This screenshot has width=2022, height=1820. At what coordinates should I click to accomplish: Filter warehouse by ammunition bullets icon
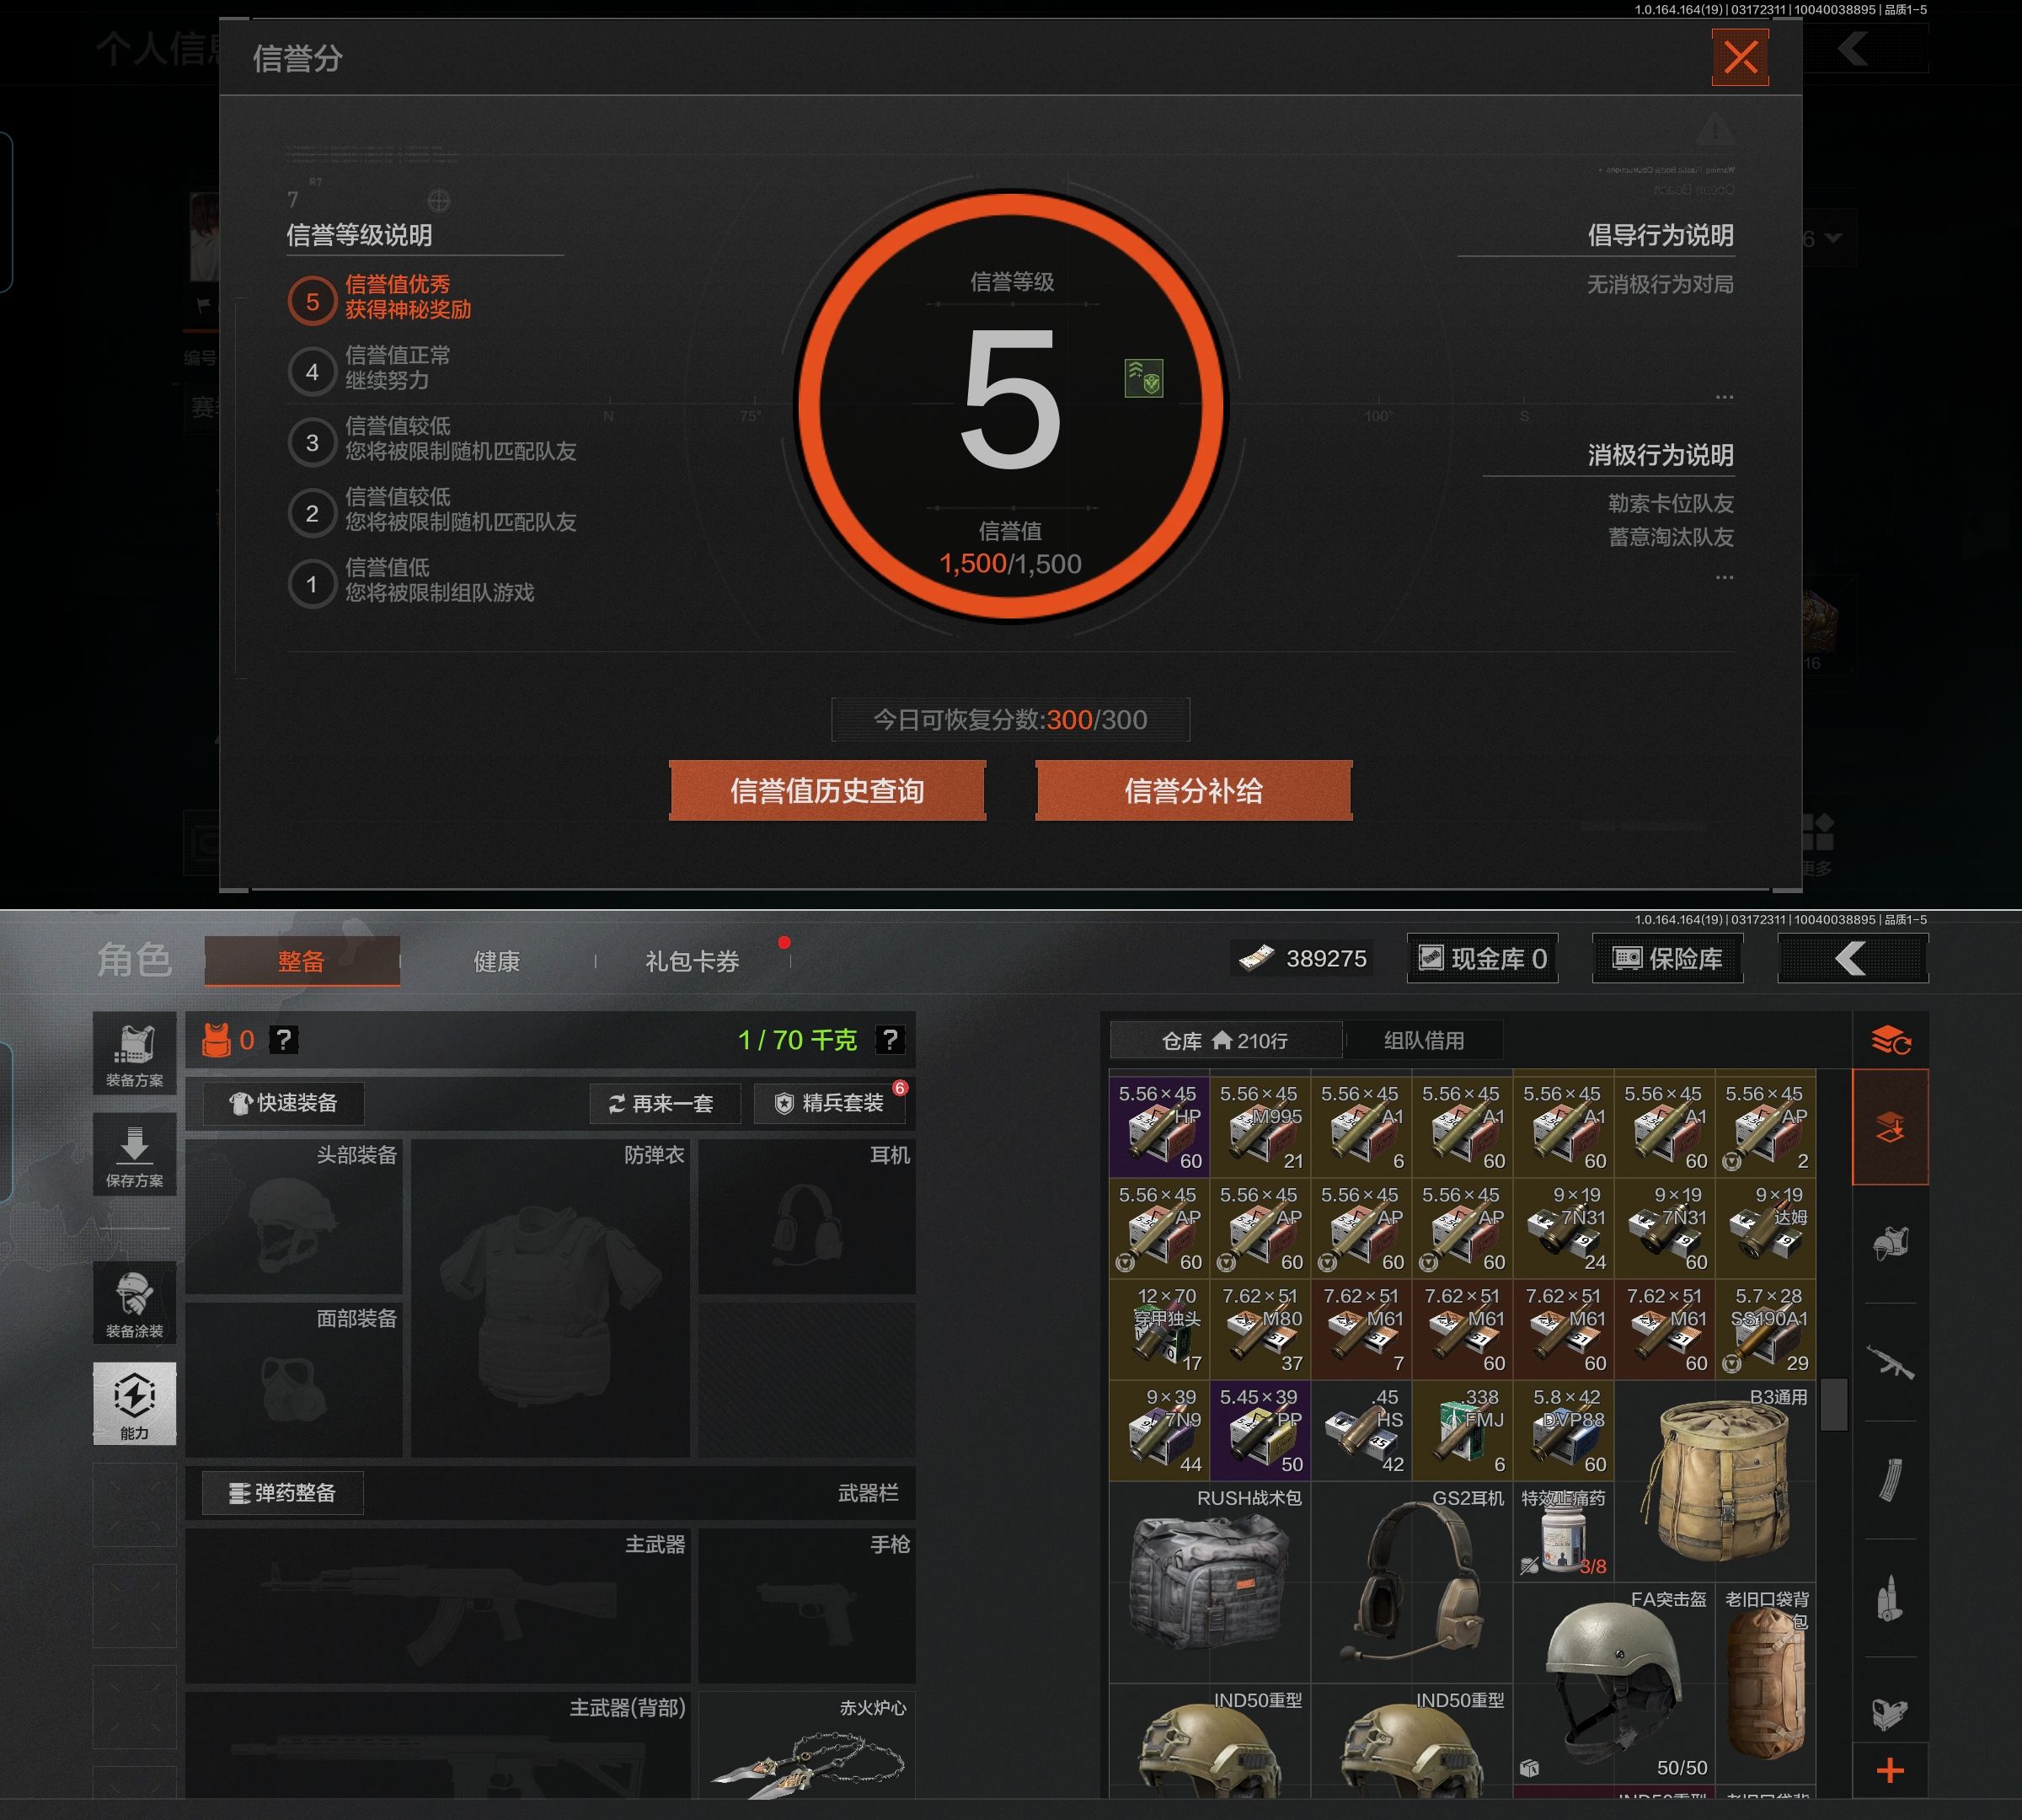1890,1598
